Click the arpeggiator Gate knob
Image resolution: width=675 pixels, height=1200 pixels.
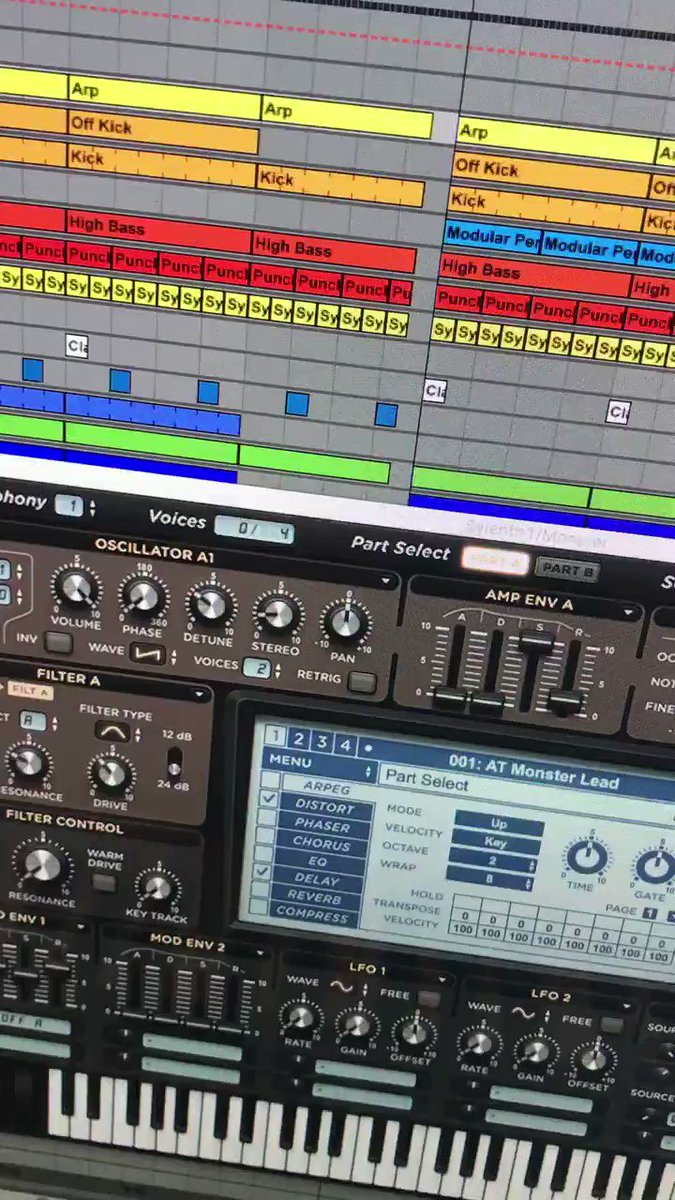657,866
